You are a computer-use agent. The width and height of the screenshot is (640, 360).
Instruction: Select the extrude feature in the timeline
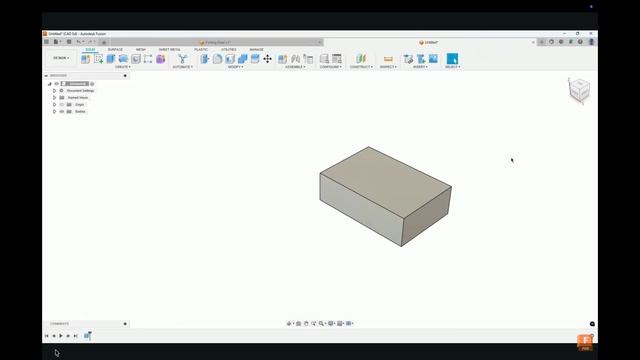[87, 336]
